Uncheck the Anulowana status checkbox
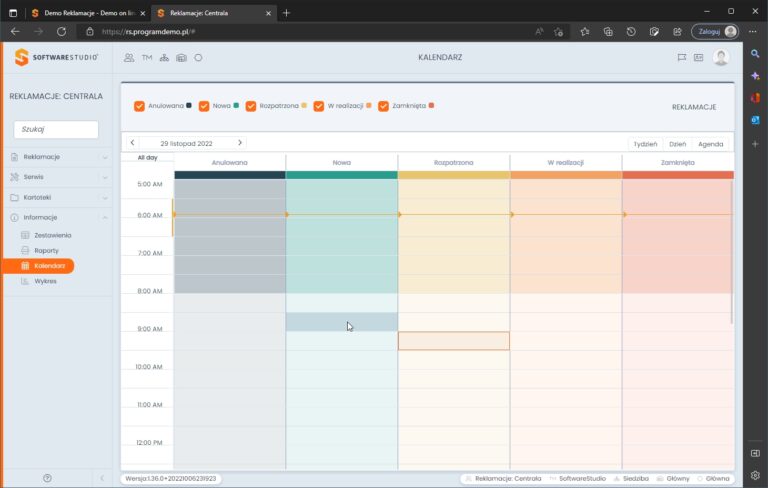 (139, 106)
